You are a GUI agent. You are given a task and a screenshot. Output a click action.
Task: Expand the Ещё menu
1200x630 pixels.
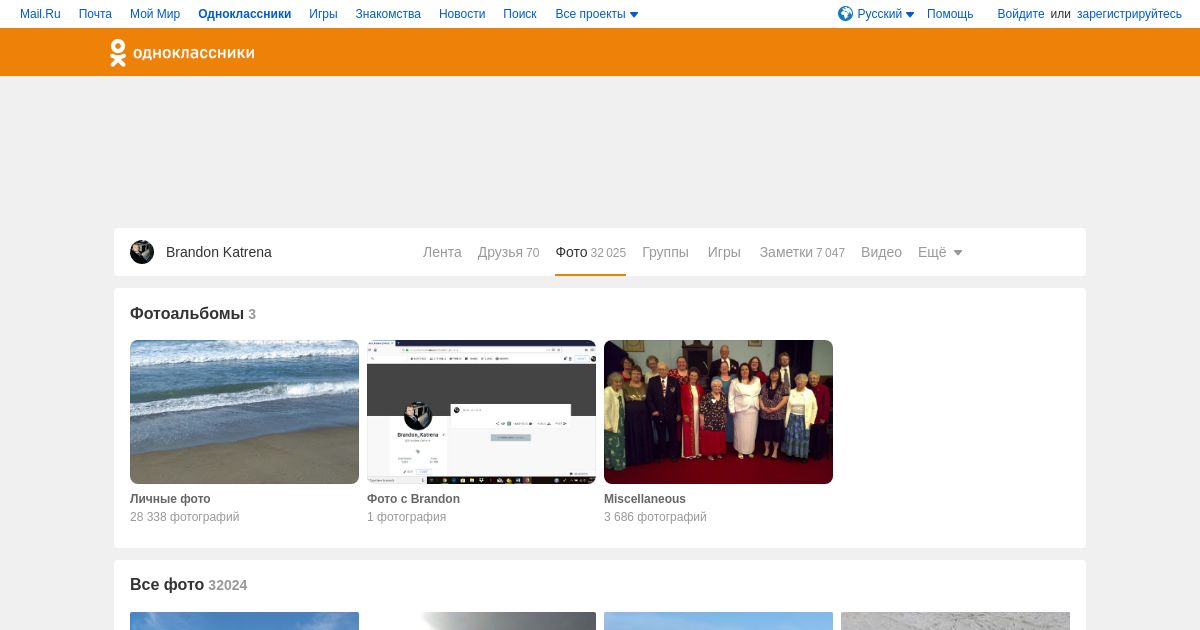[x=940, y=252]
